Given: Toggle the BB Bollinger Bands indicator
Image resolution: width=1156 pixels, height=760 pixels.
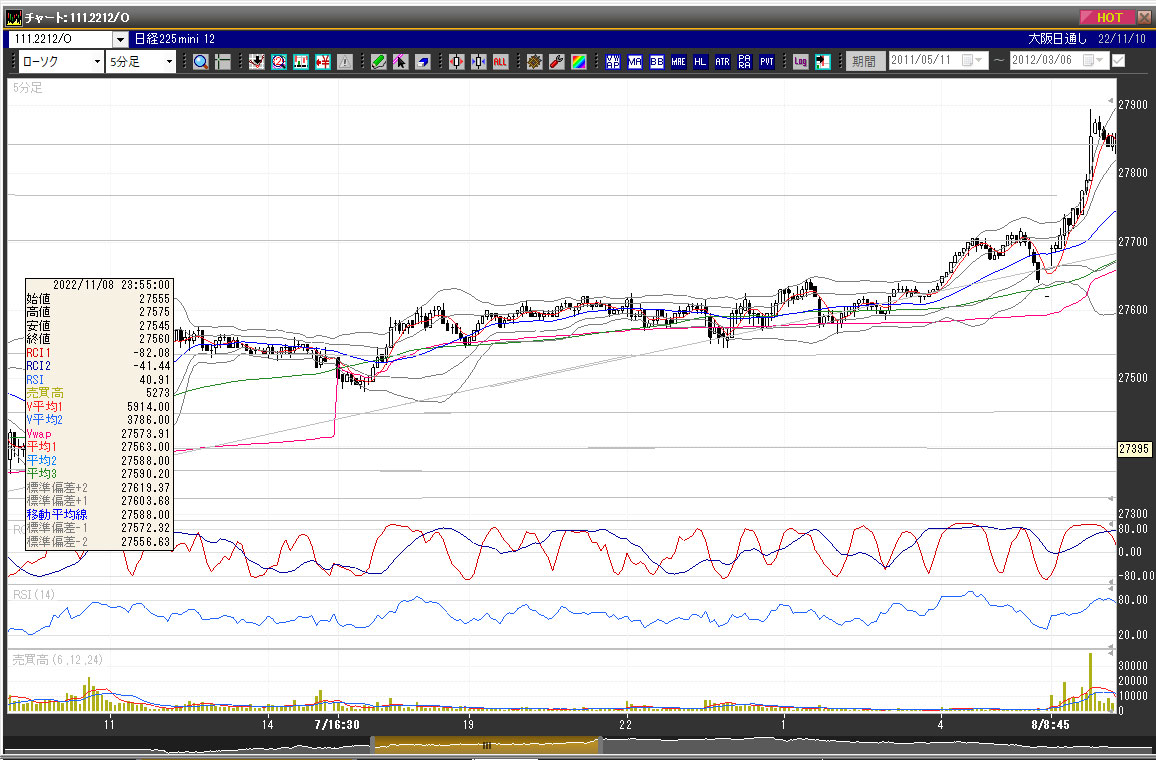Looking at the screenshot, I should (656, 62).
